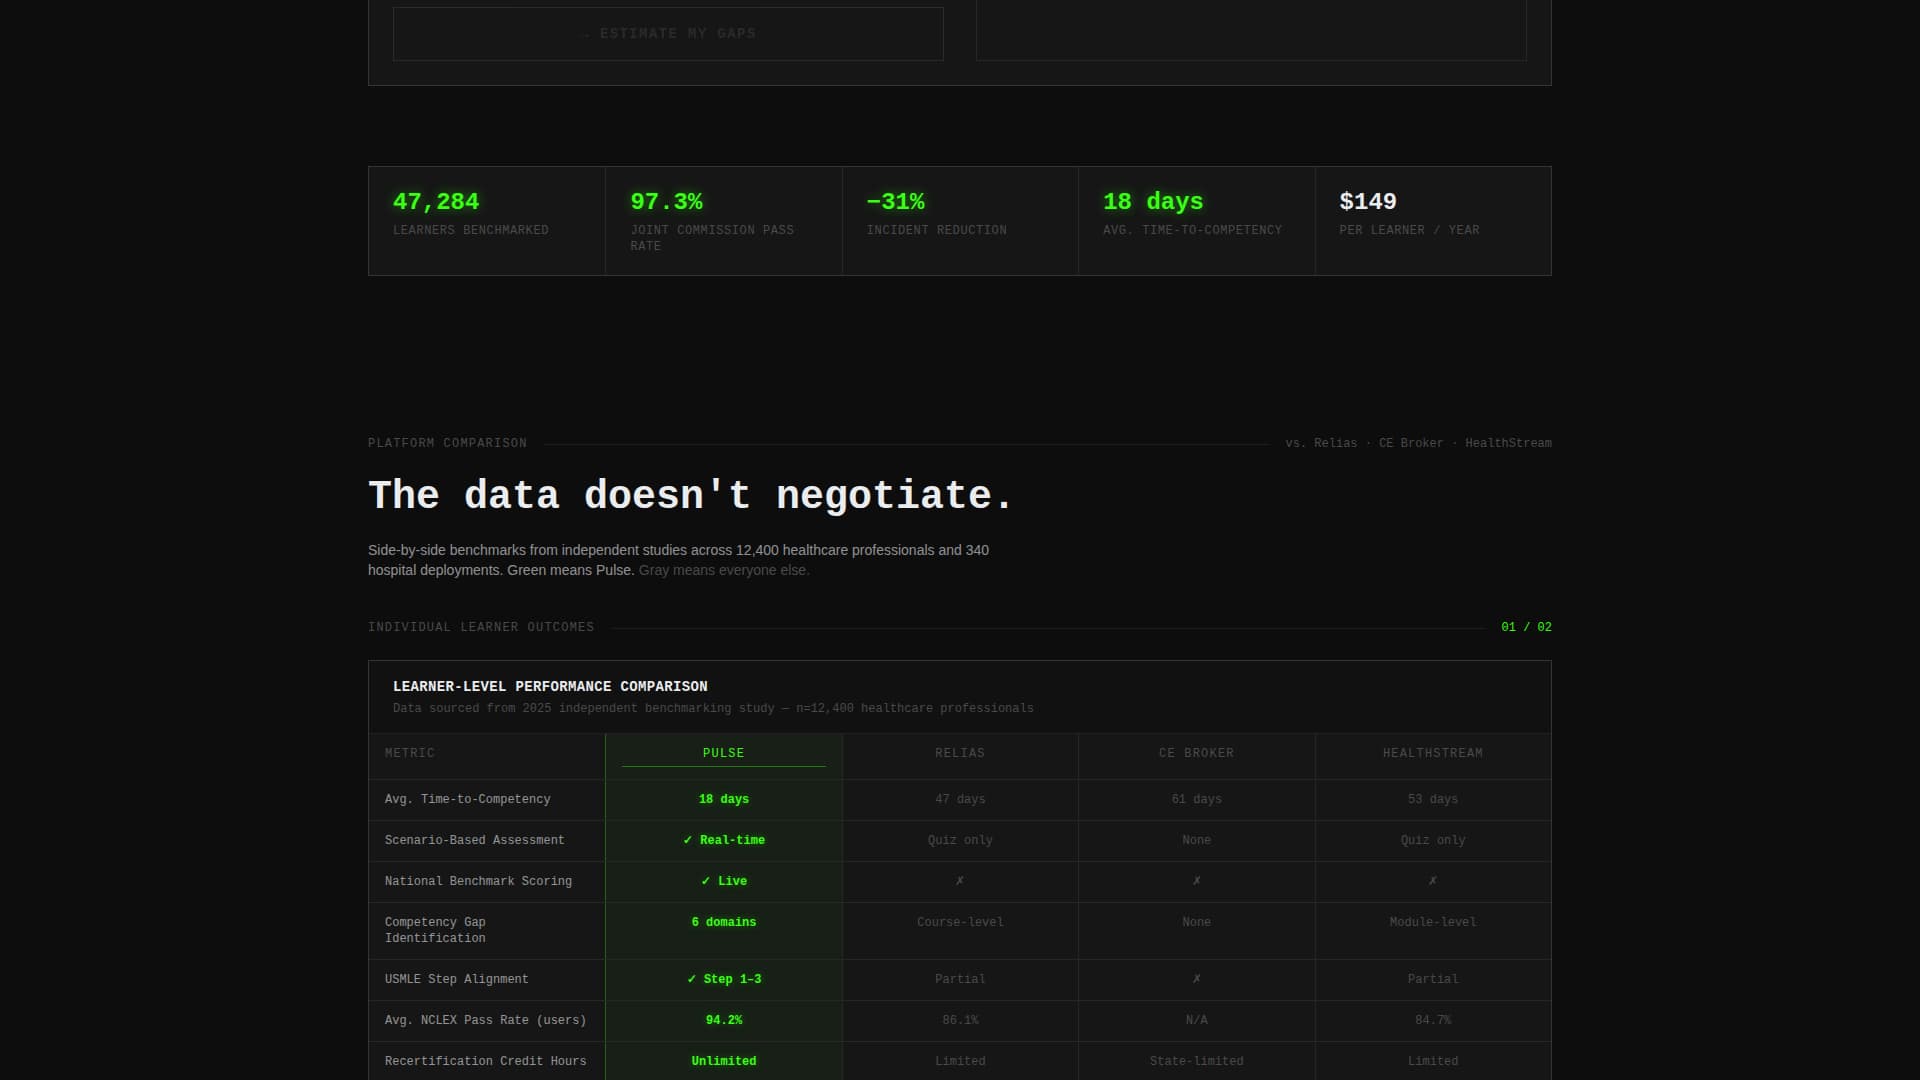This screenshot has width=1920, height=1080.
Task: Select the 94.2% NCLEX cell
Action: pyautogui.click(x=724, y=1021)
